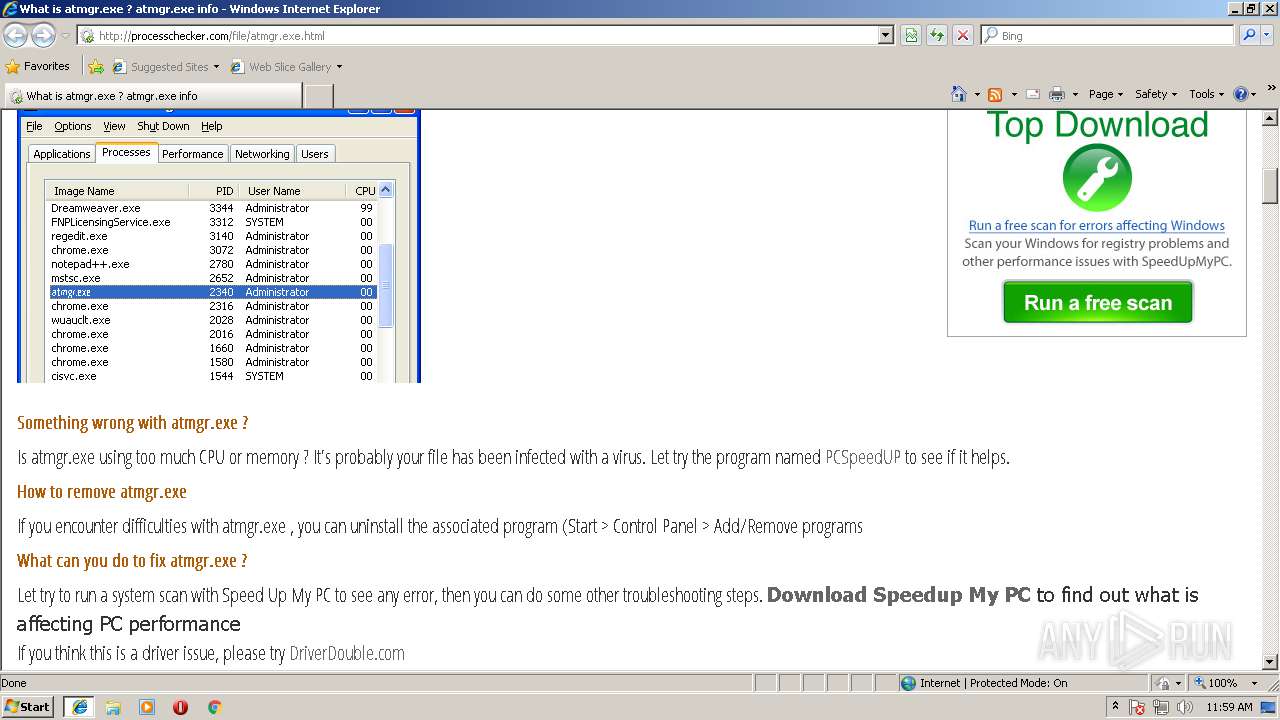Image resolution: width=1280 pixels, height=720 pixels.
Task: Click the 100% zoom level button
Action: coord(1215,683)
